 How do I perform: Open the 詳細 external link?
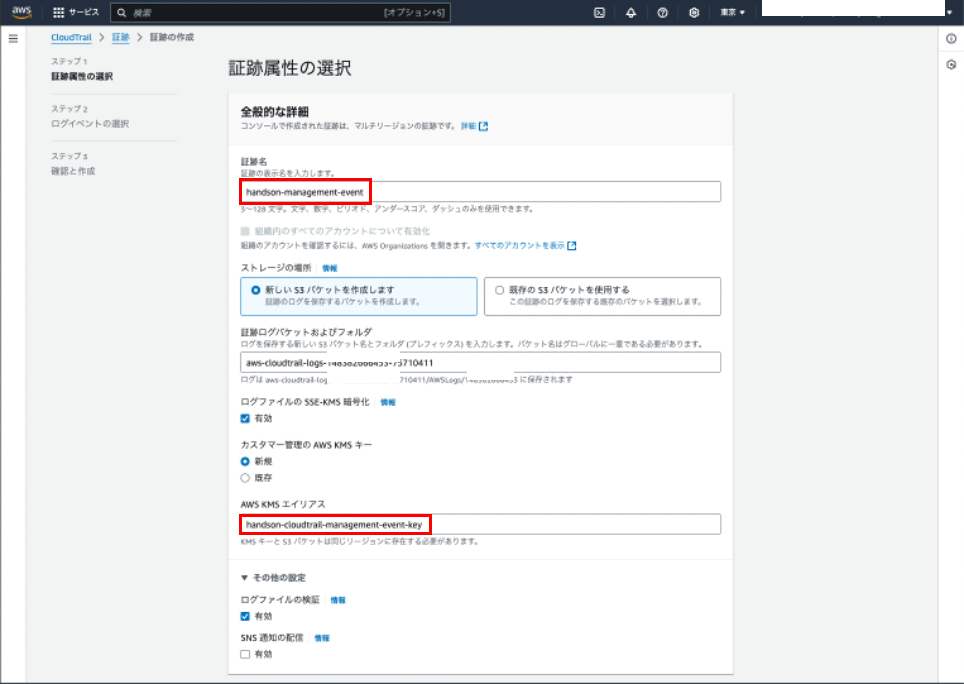(x=474, y=126)
